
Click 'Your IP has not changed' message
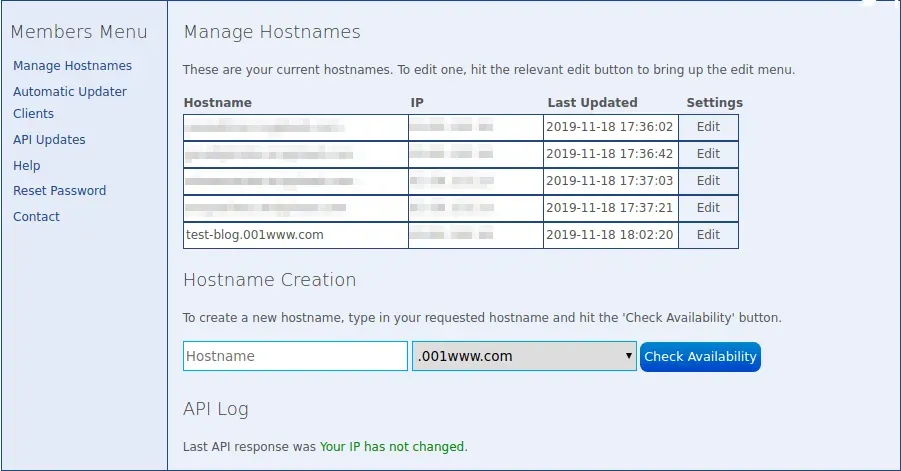coord(392,447)
